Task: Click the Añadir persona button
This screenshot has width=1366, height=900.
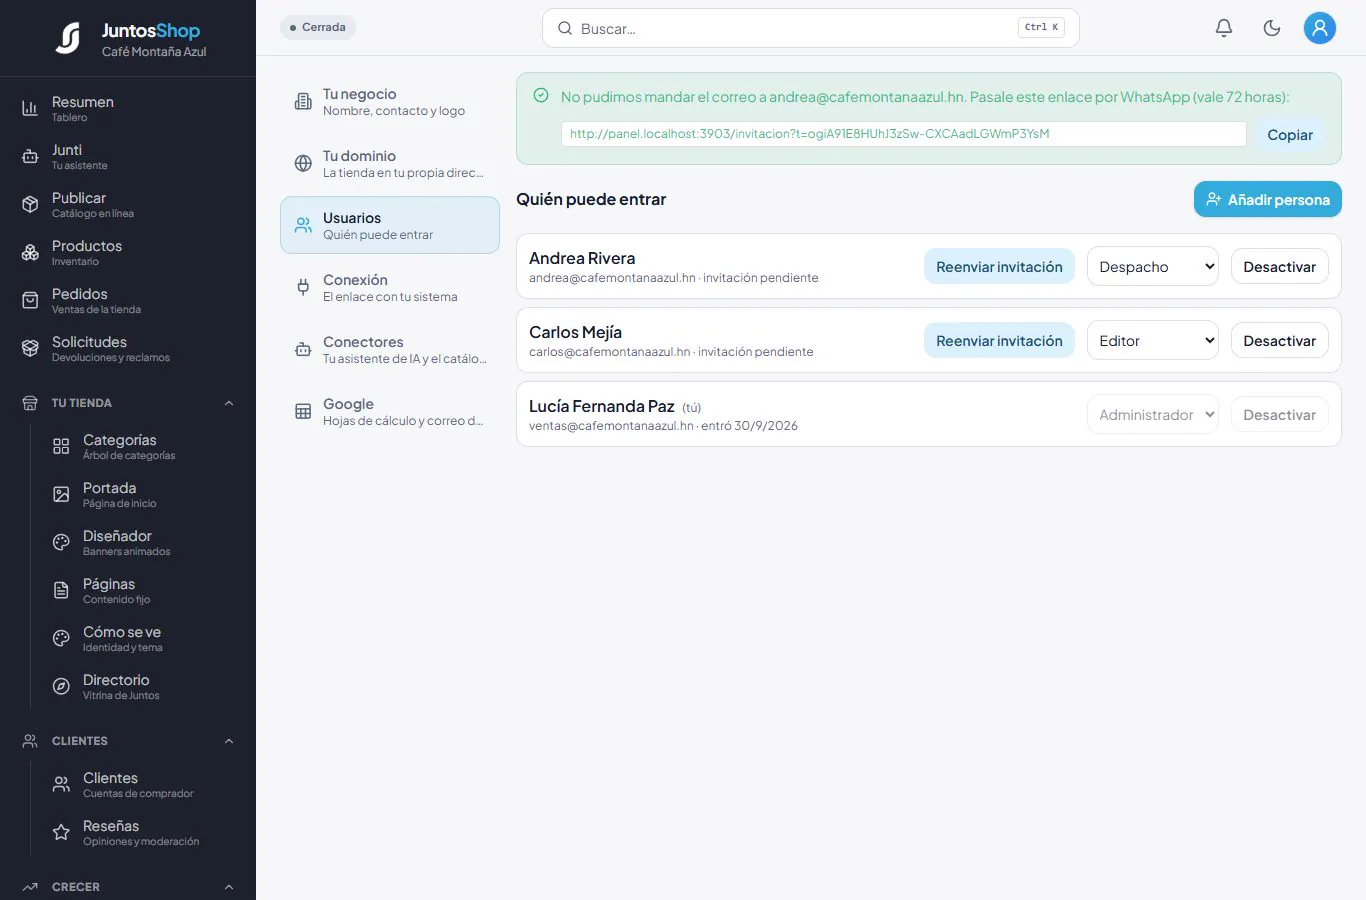Action: tap(1268, 199)
